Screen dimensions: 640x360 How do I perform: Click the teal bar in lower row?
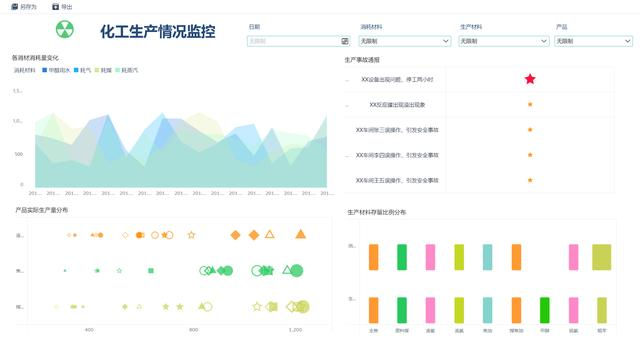pyautogui.click(x=487, y=310)
